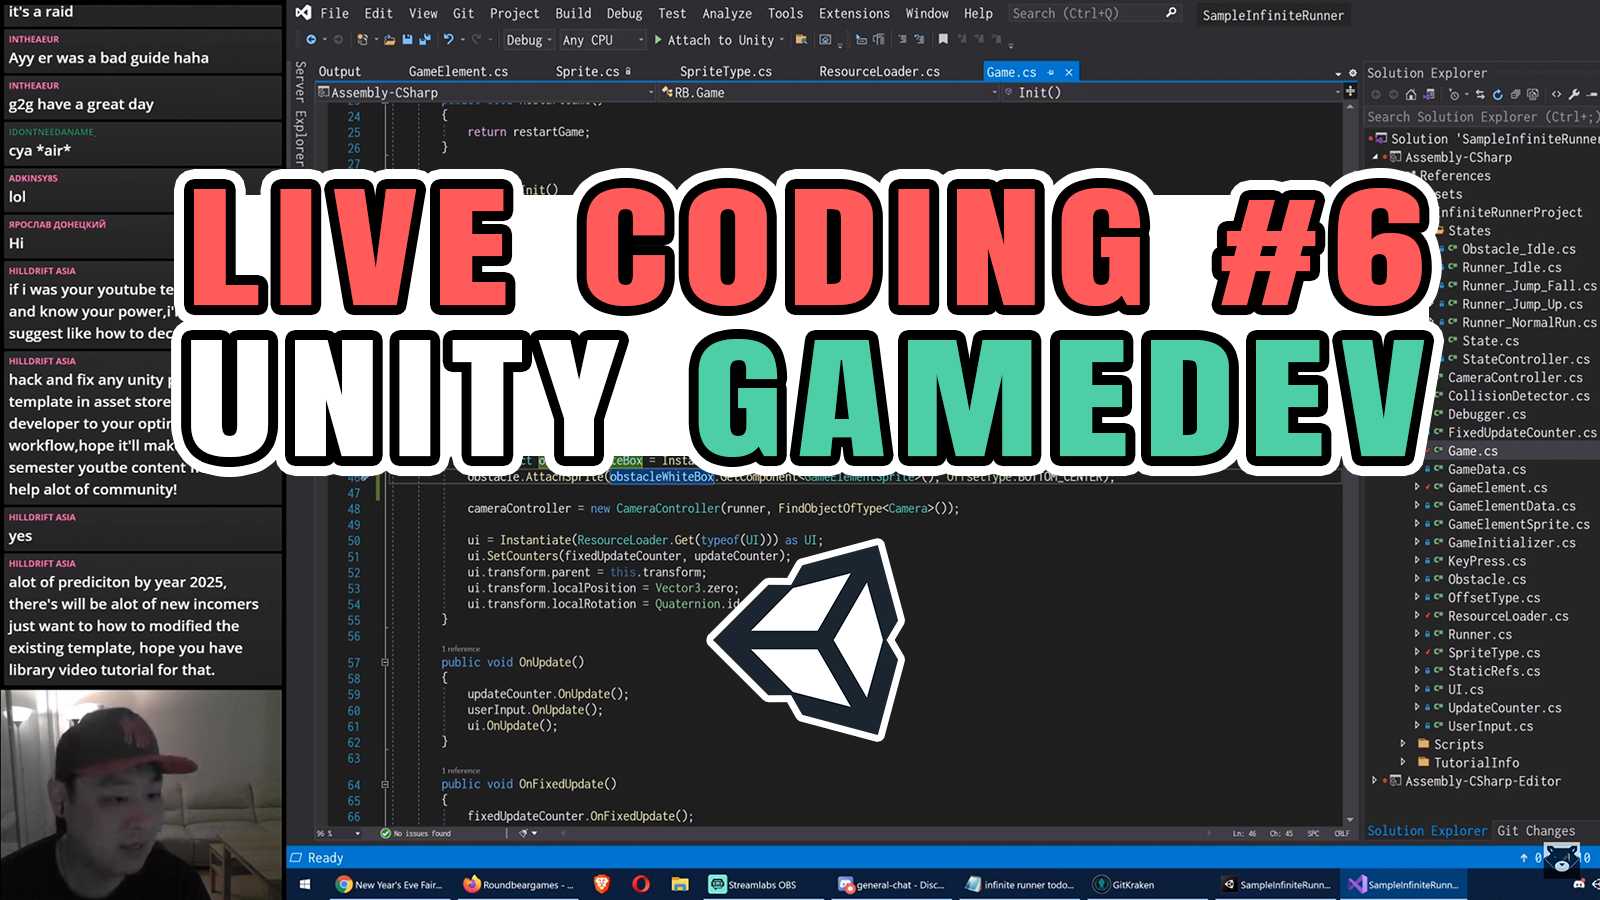Close the Game.cs editor tab
The width and height of the screenshot is (1600, 900).
pyautogui.click(x=1069, y=72)
